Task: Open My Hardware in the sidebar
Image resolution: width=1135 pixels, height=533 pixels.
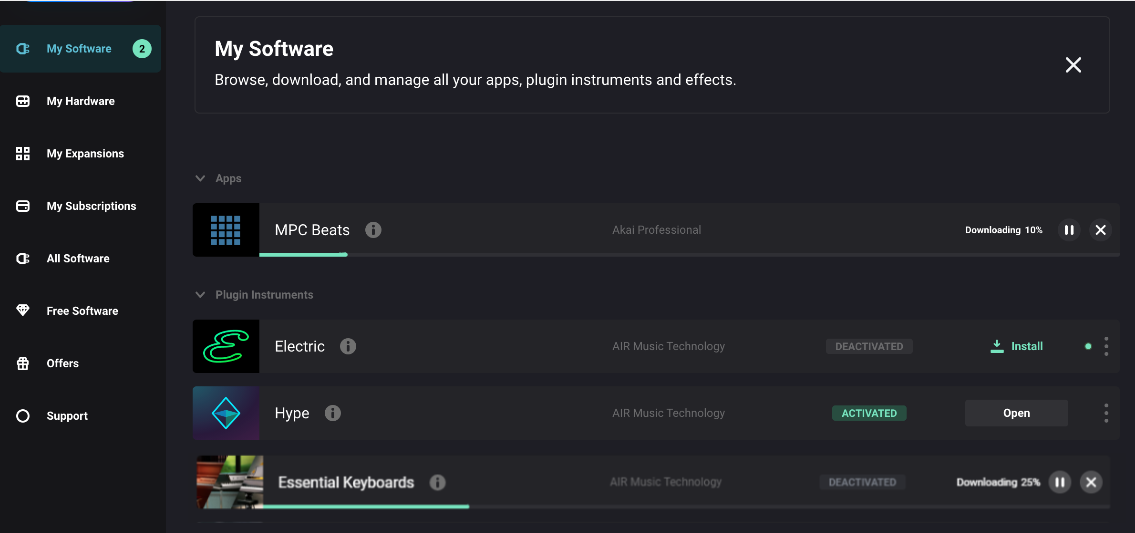Action: tap(80, 101)
